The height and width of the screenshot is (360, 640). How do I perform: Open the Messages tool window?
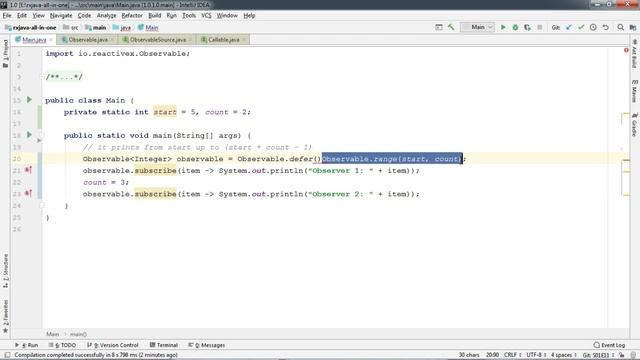coord(206,345)
